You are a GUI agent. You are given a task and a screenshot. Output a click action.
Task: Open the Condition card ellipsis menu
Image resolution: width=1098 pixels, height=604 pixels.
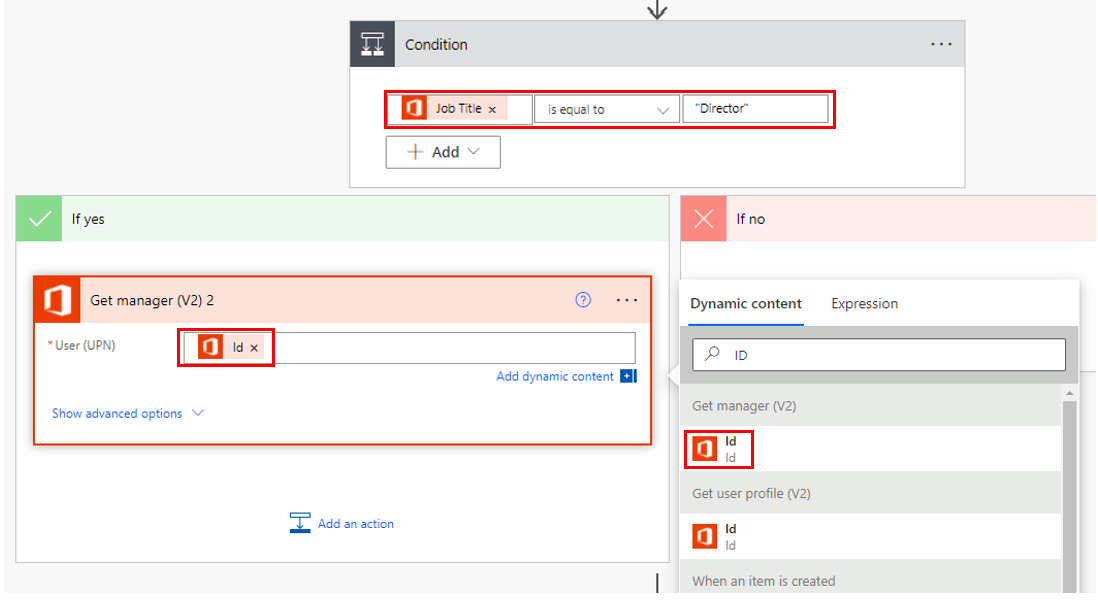pyautogui.click(x=940, y=44)
